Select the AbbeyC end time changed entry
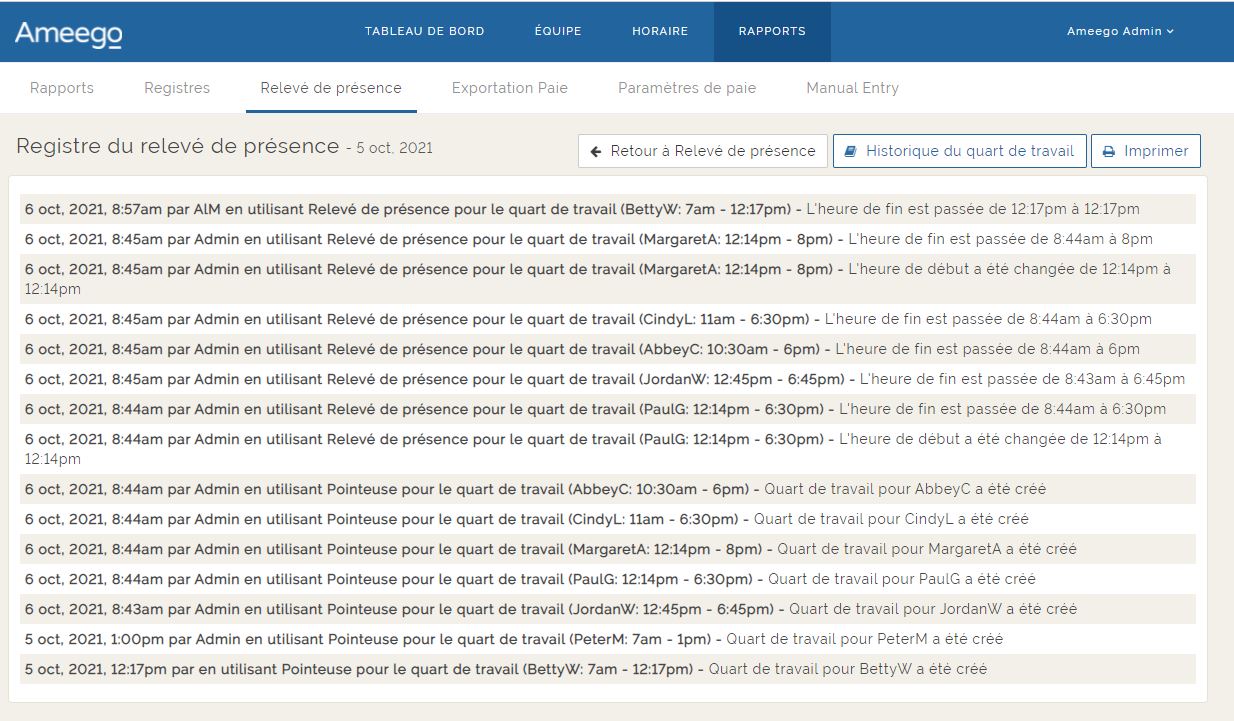 coord(582,349)
